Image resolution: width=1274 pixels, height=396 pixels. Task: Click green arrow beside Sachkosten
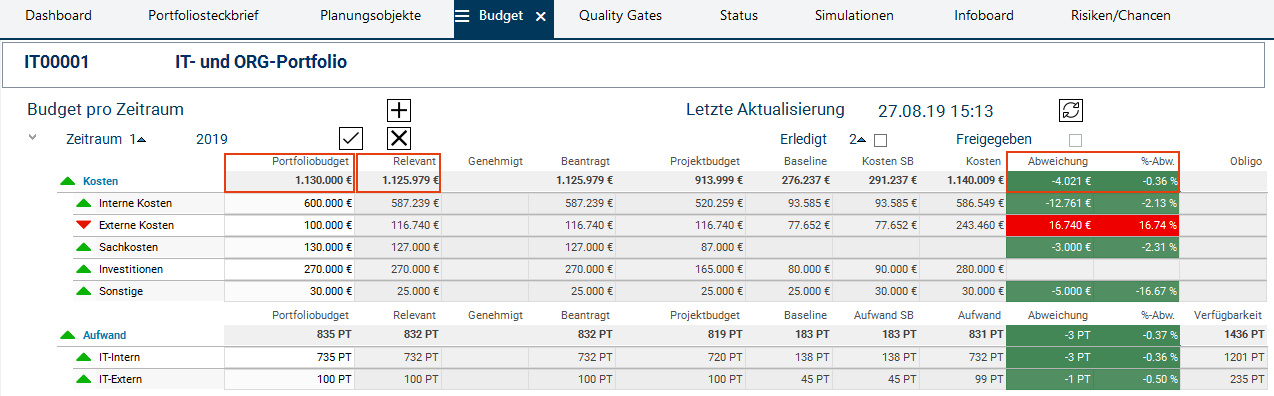click(83, 247)
